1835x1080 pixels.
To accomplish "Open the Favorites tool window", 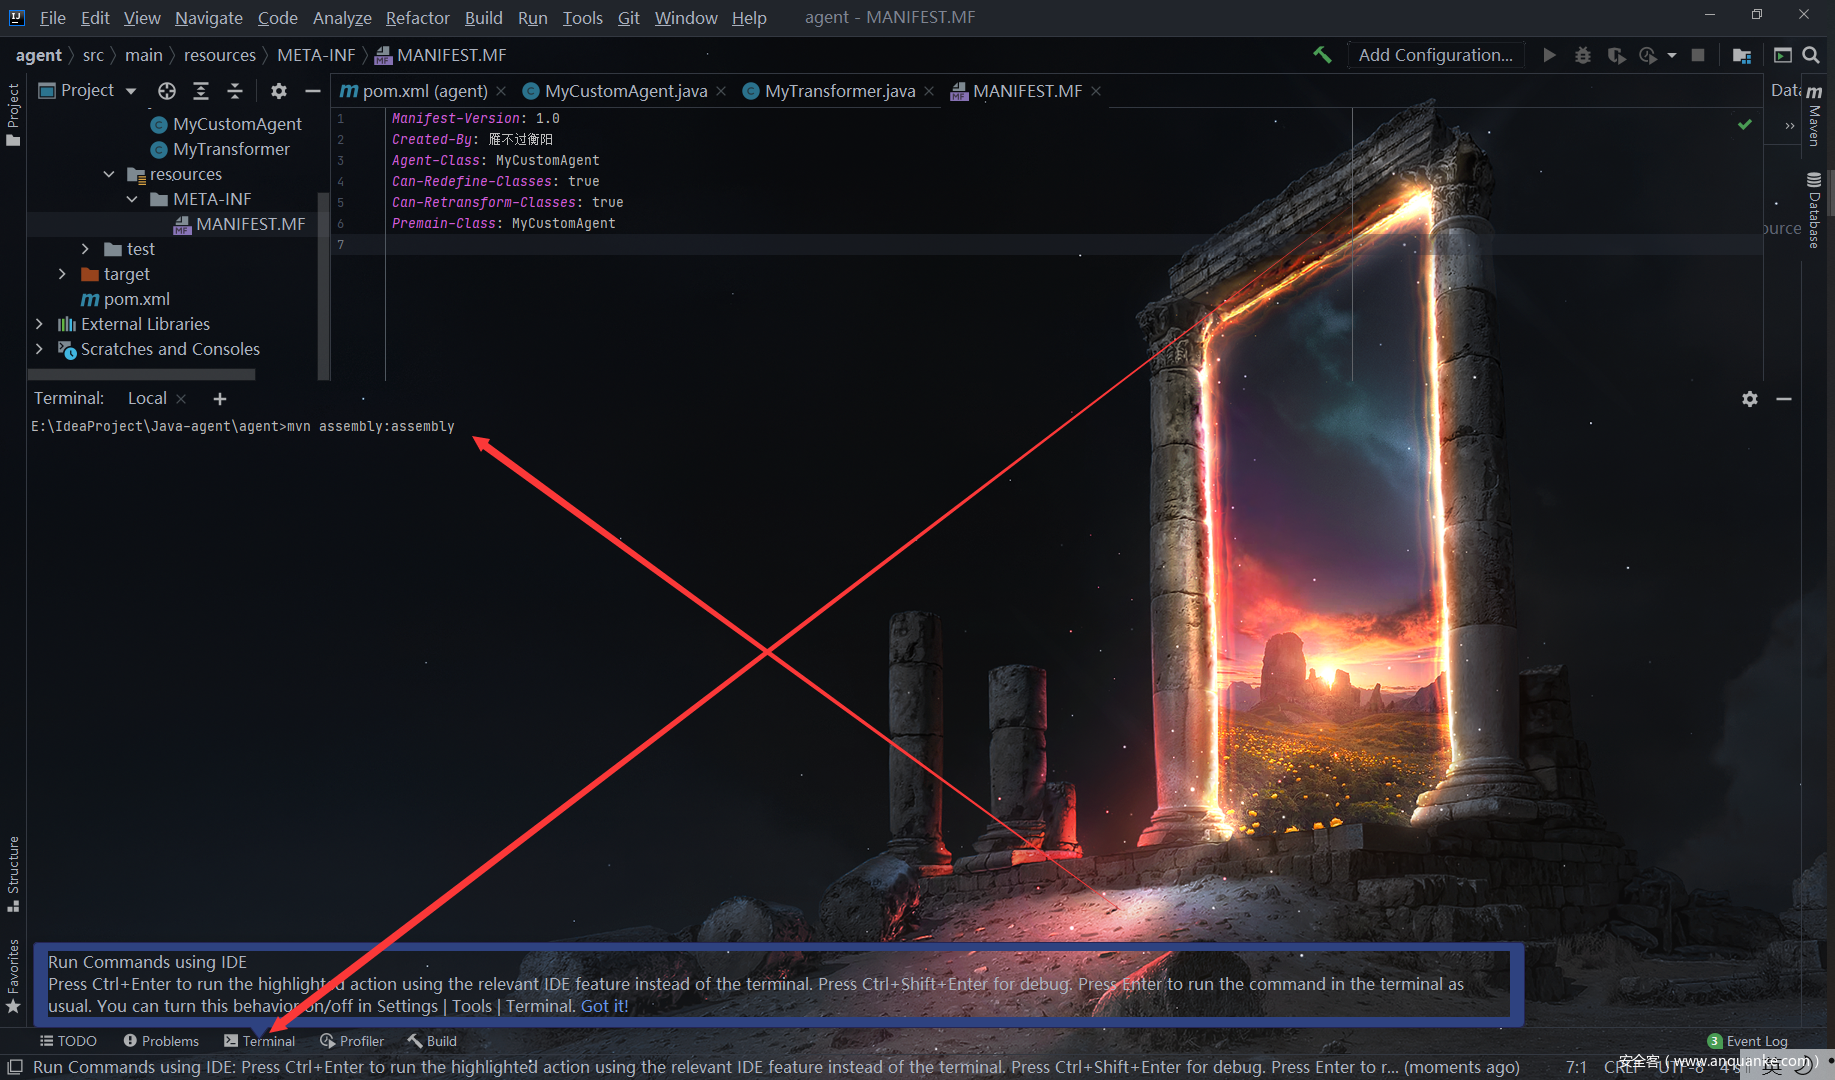I will click(x=13, y=976).
